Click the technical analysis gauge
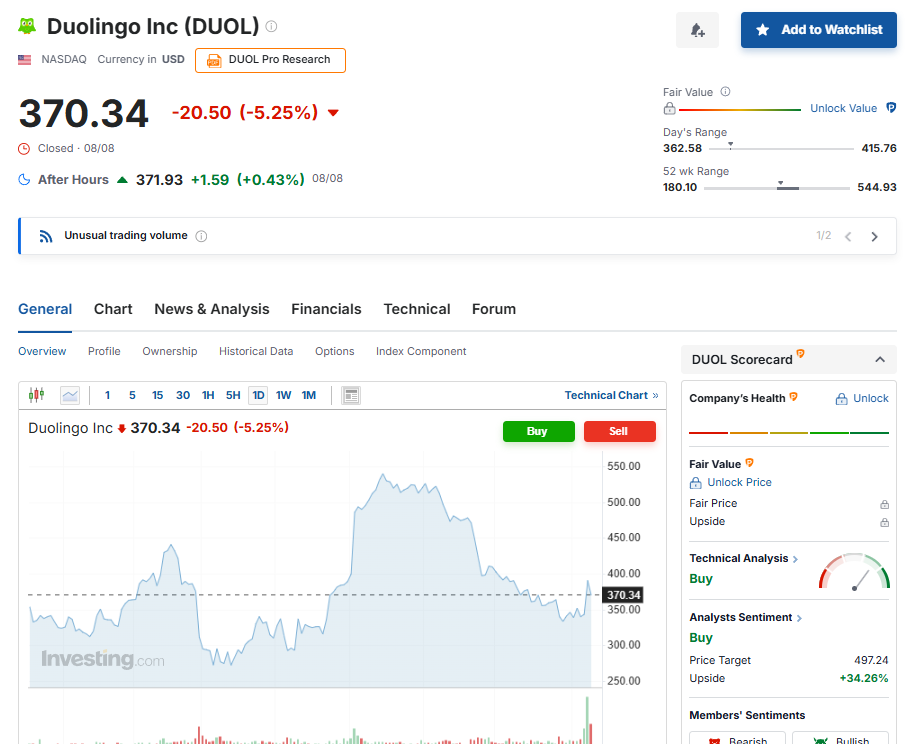Screen dimensions: 913x744 pyautogui.click(x=854, y=572)
